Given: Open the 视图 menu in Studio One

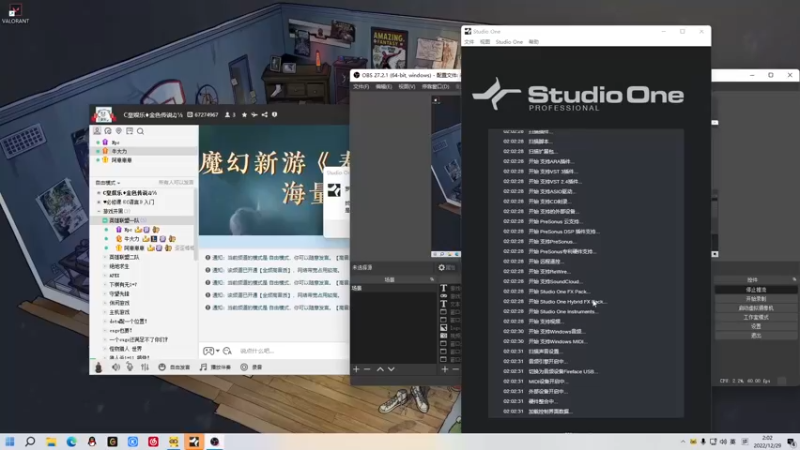Looking at the screenshot, I should pyautogui.click(x=485, y=42).
